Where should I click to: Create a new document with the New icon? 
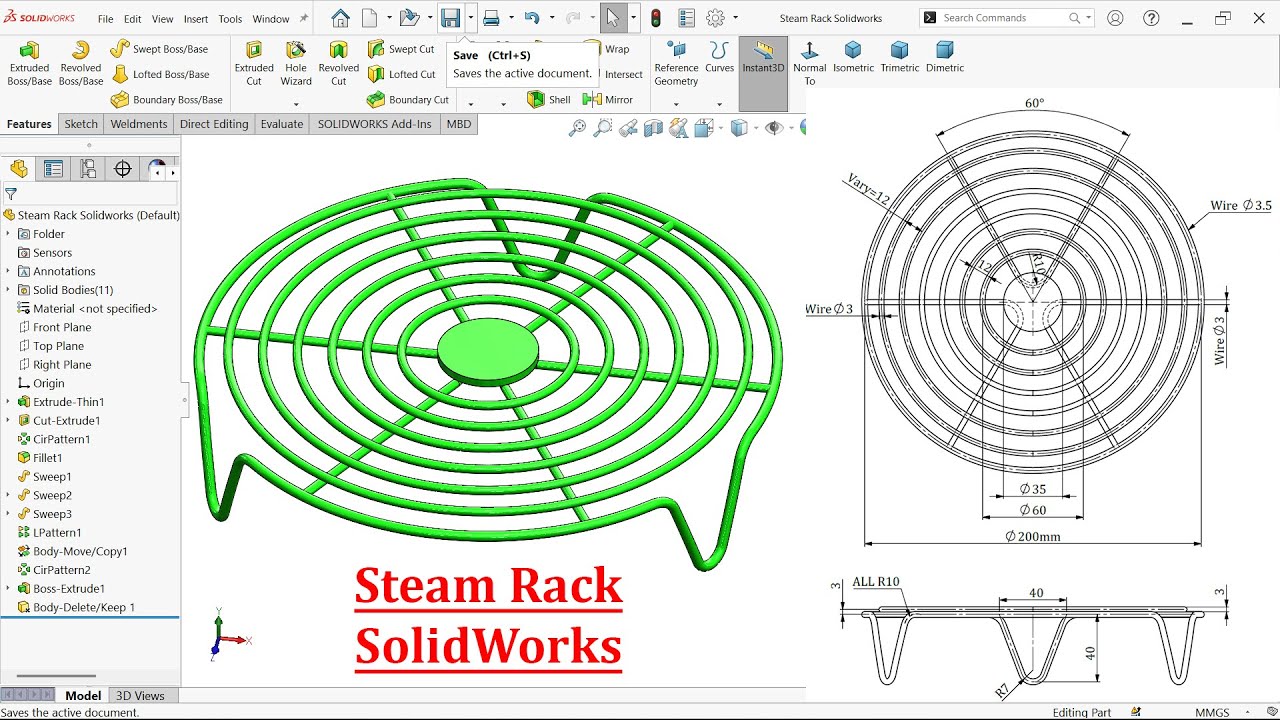coord(370,18)
